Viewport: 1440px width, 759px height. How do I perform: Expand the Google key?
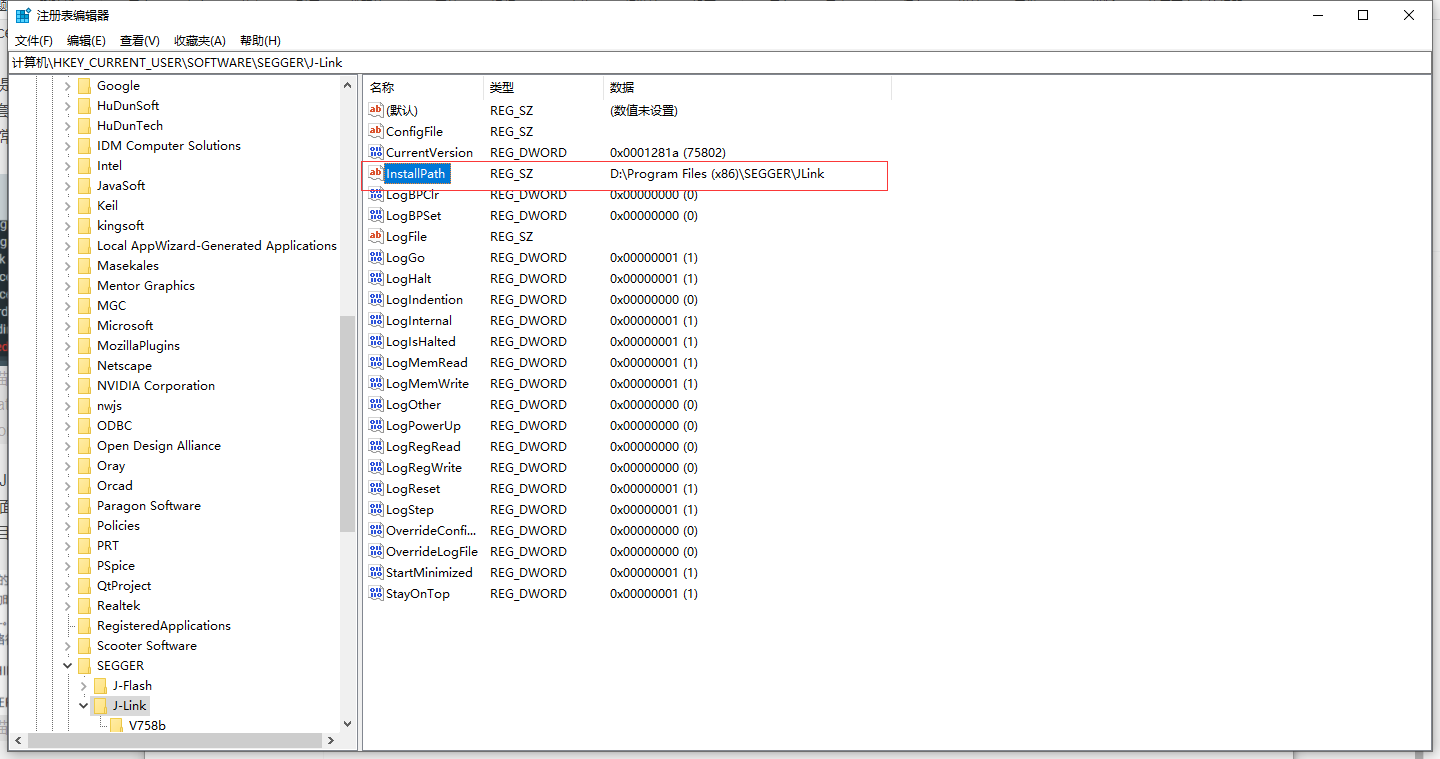click(68, 85)
